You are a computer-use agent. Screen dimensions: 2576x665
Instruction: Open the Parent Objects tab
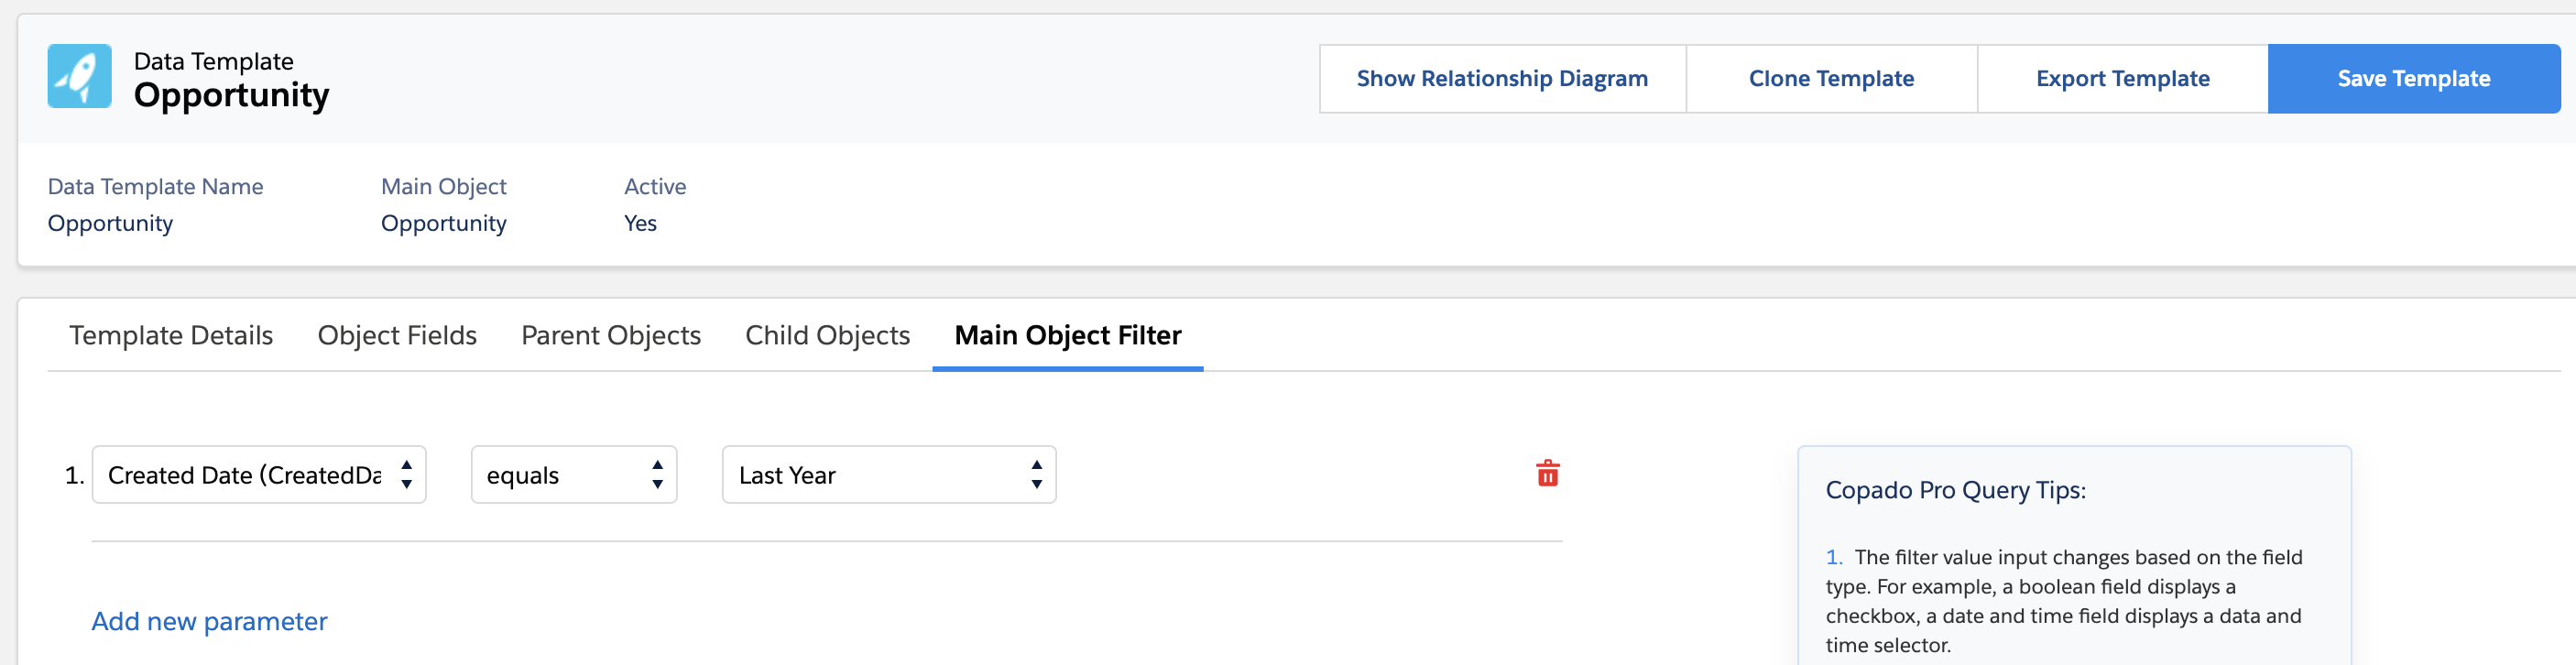[611, 335]
